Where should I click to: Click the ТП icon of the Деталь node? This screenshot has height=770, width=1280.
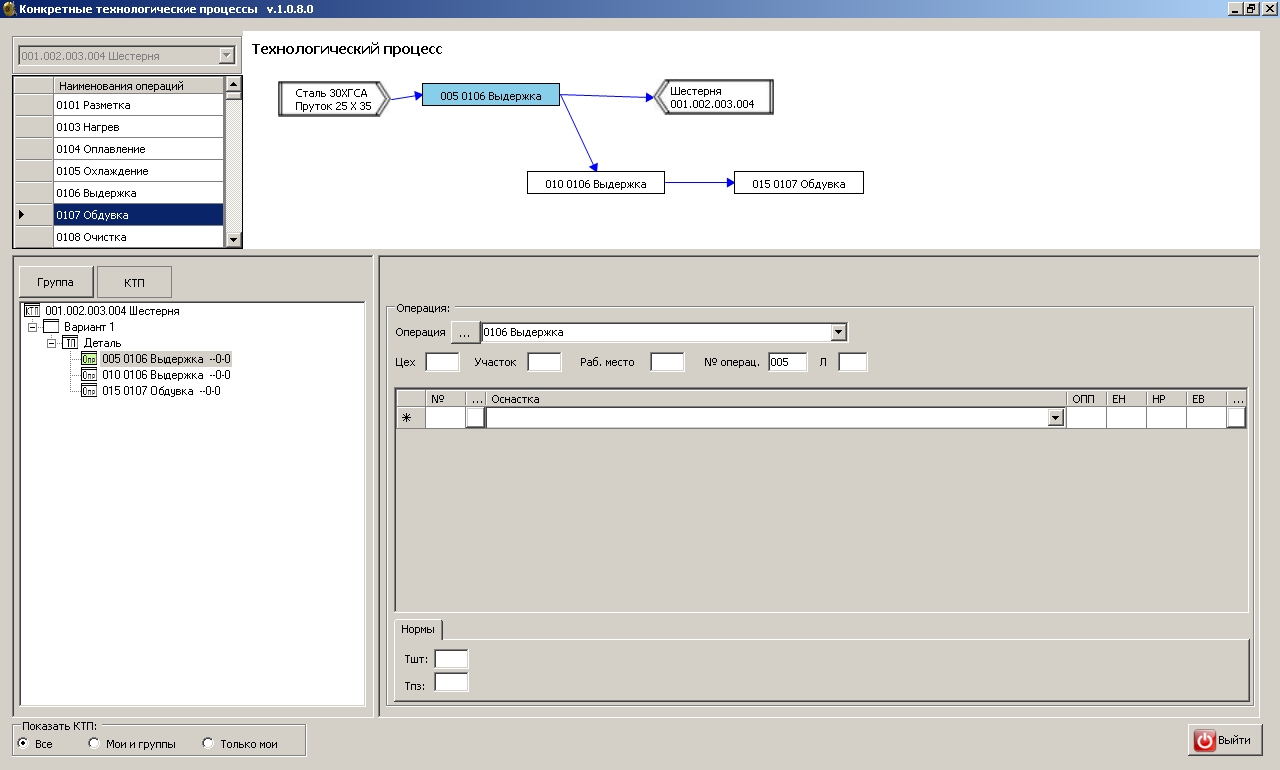click(70, 343)
